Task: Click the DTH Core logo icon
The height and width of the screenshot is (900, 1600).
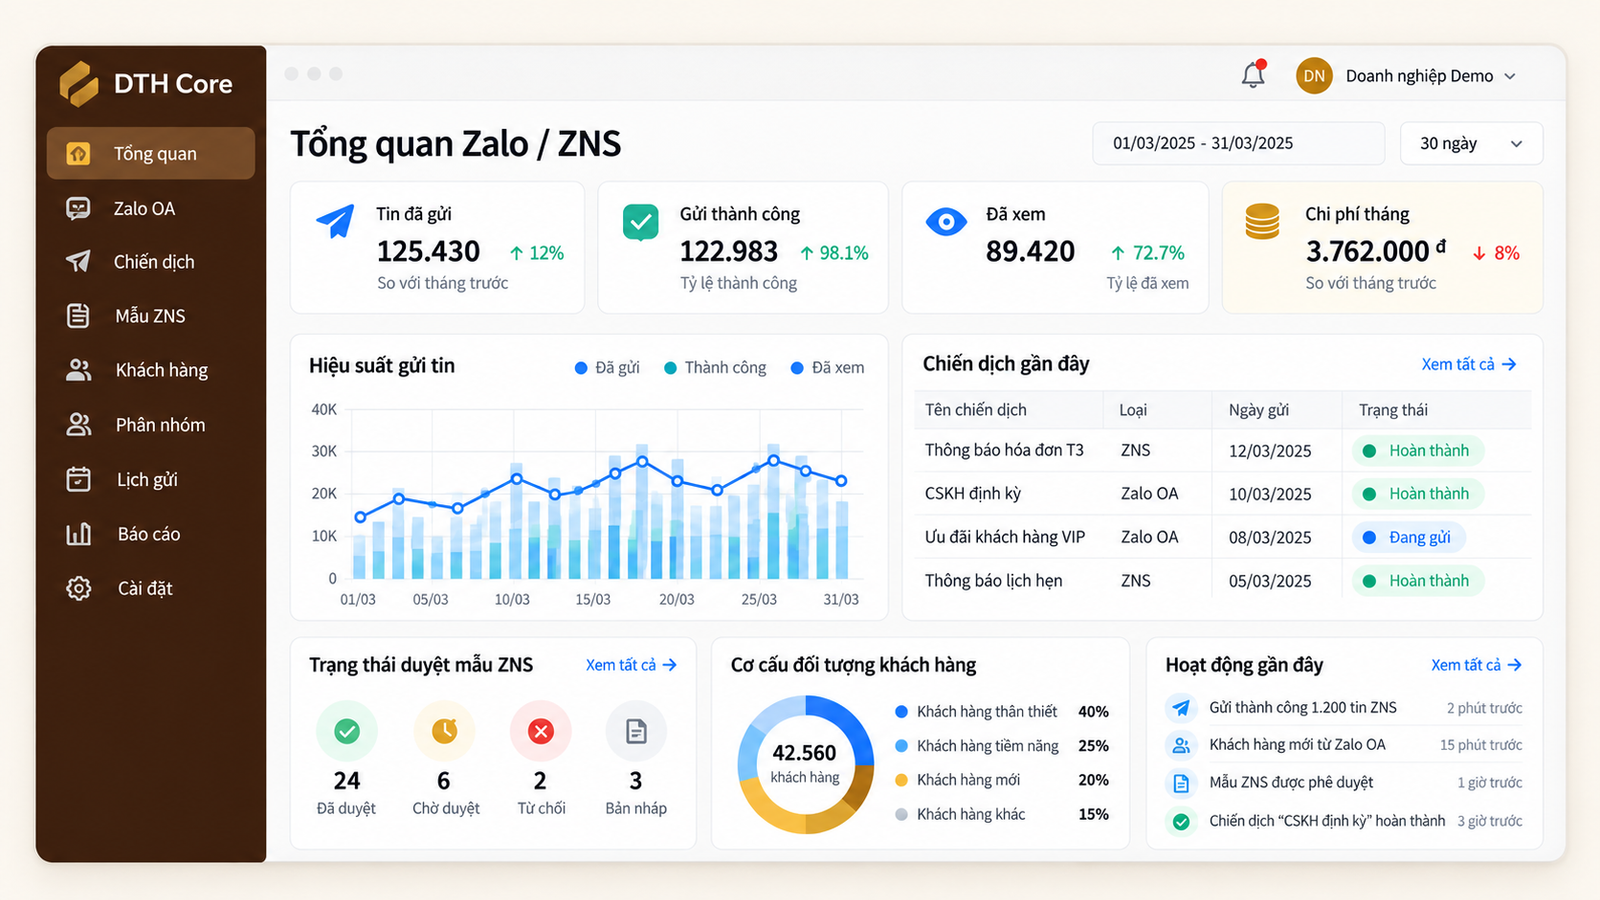Action: pos(79,83)
